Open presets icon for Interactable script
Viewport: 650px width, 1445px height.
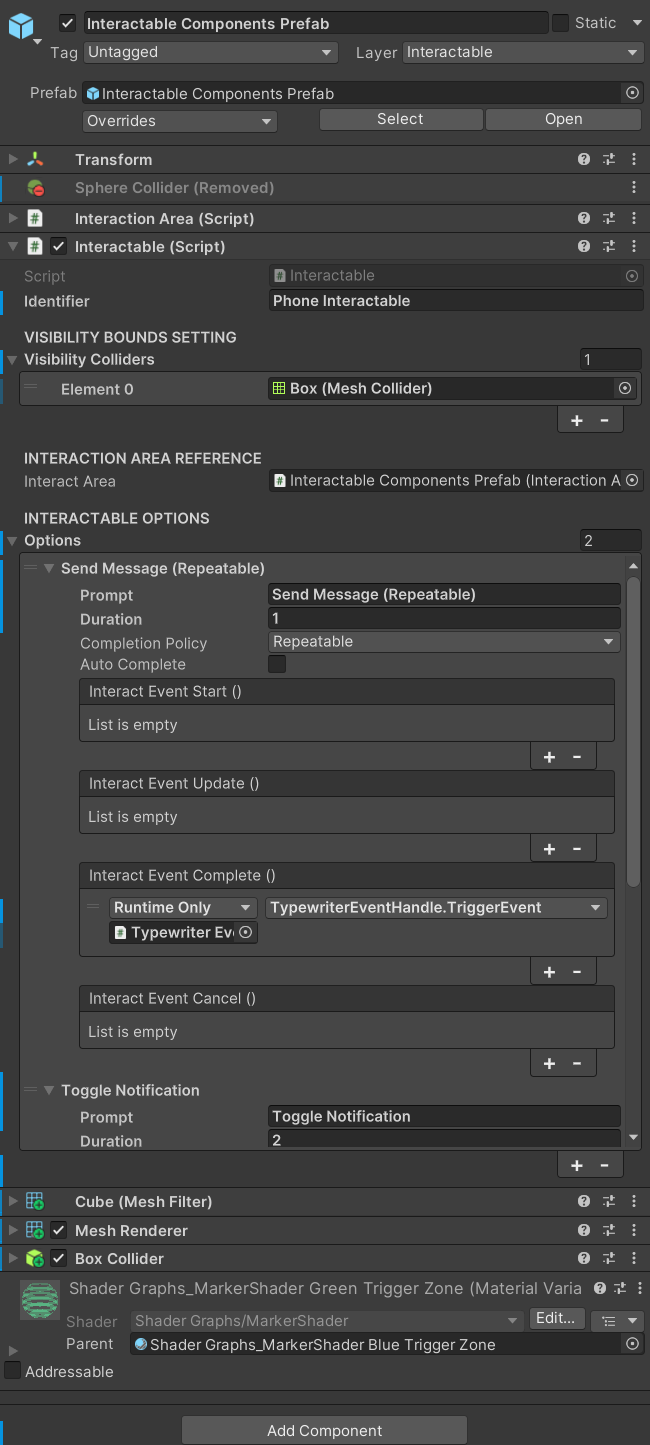(609, 246)
